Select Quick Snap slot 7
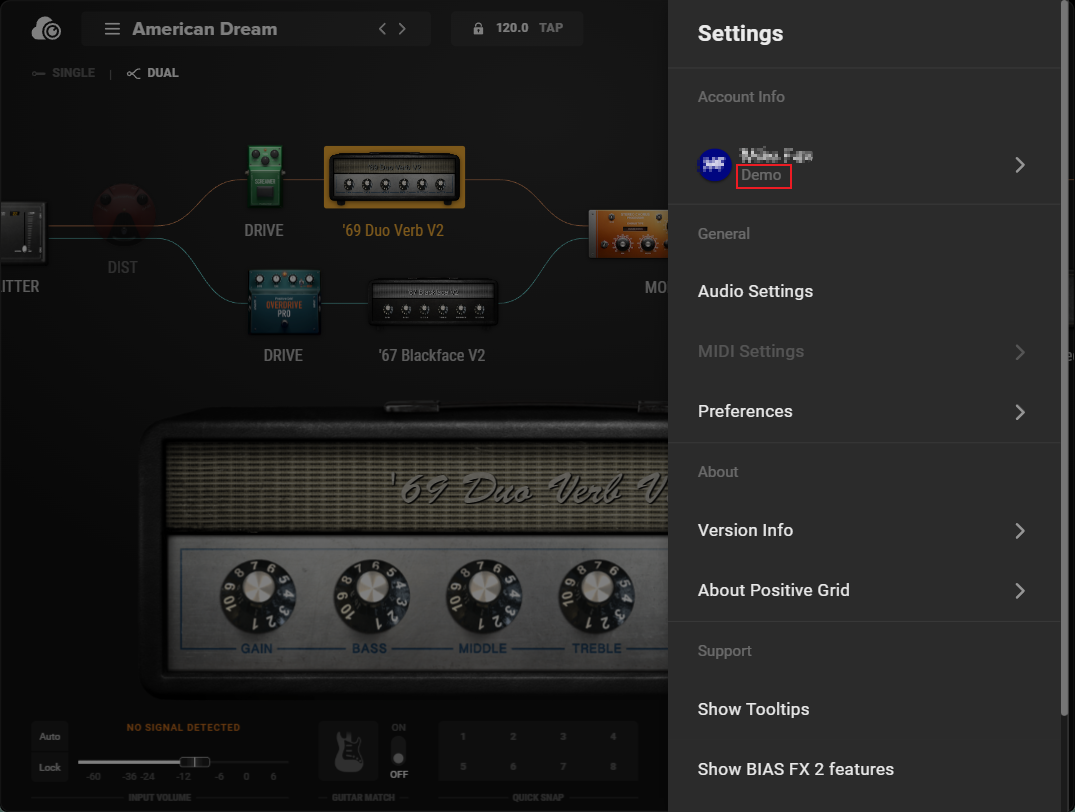 (563, 766)
